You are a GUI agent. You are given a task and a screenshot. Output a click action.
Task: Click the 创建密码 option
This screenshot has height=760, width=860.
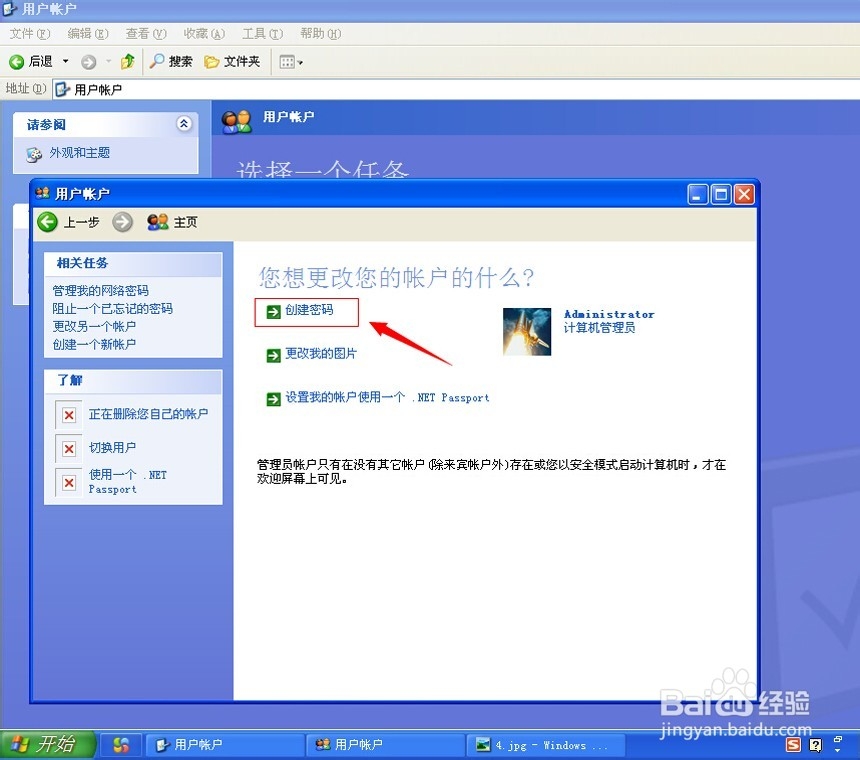[x=307, y=312]
